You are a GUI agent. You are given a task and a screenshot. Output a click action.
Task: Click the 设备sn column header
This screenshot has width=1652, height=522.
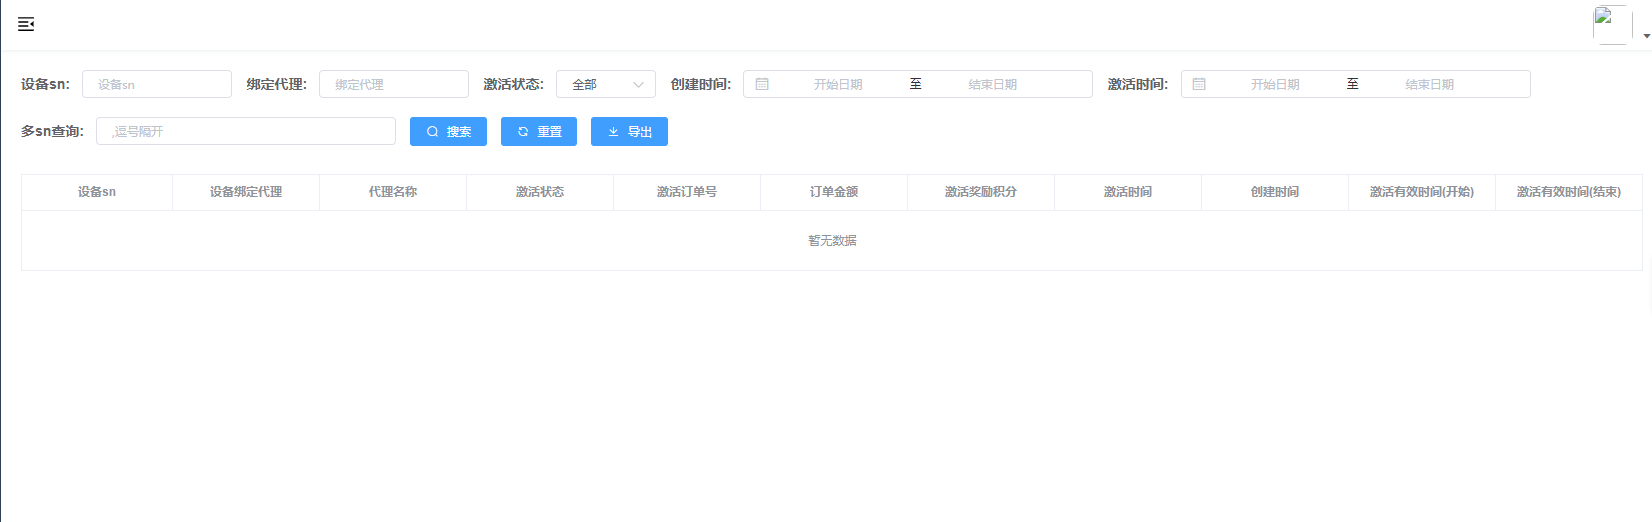97,192
